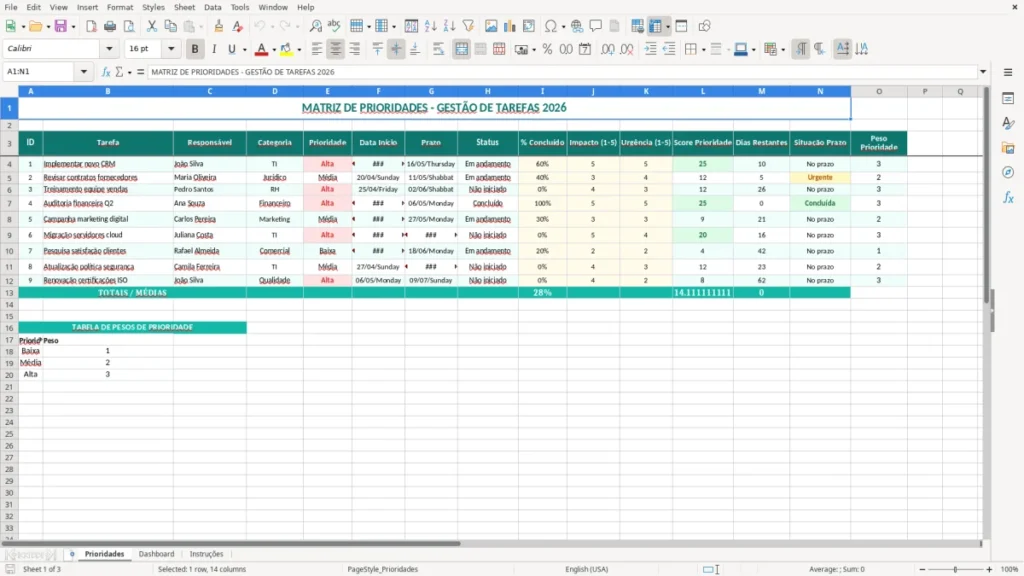Screen dimensions: 1024x576
Task: Insert chart icon
Action: tap(510, 26)
